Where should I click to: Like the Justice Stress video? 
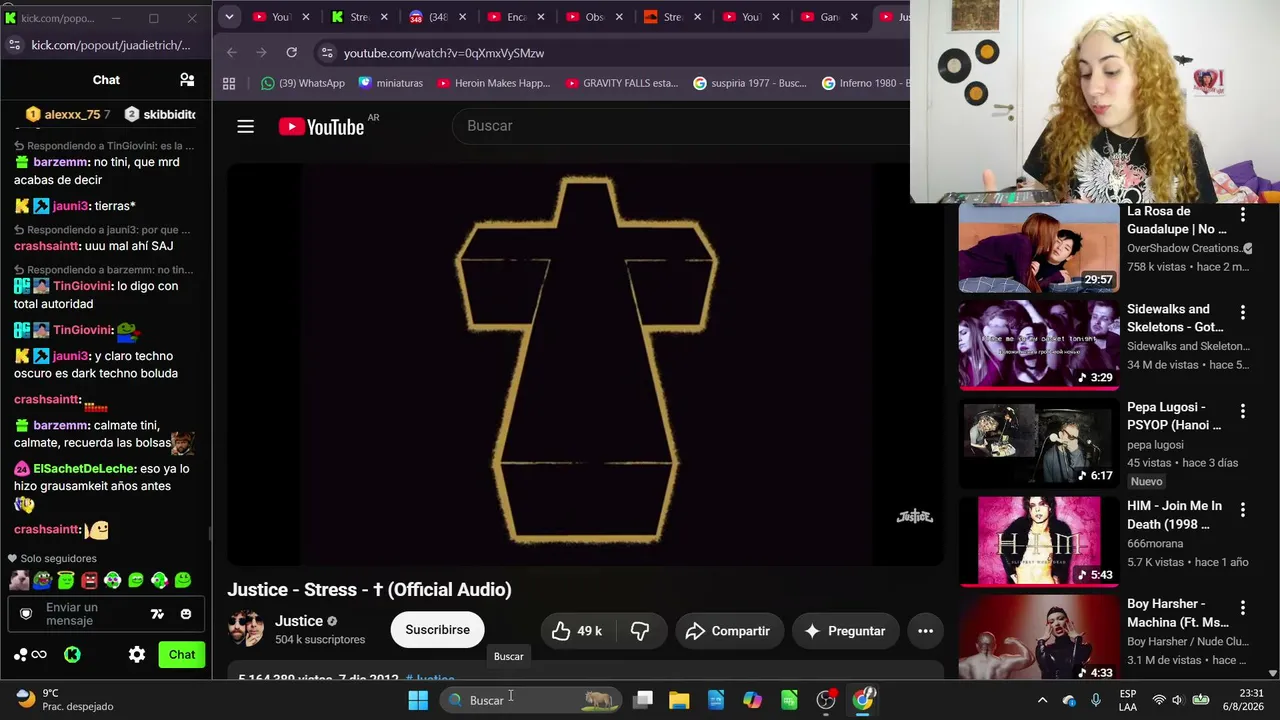[577, 631]
